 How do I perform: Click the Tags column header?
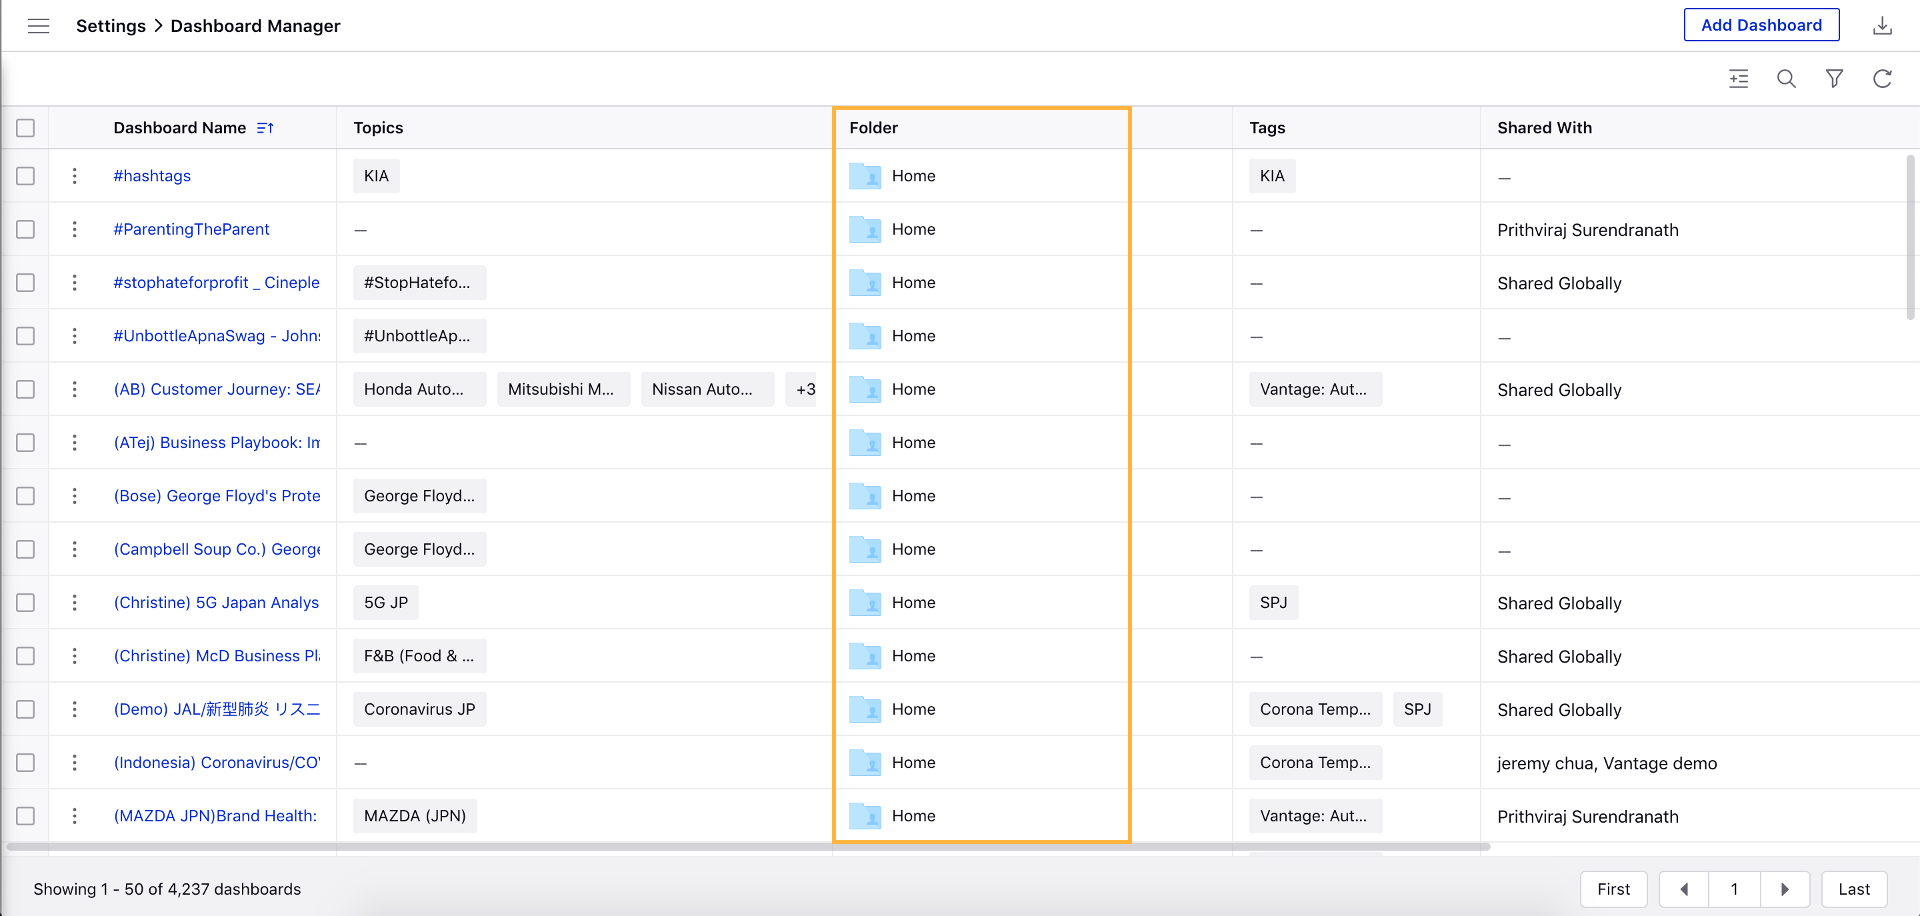point(1267,128)
